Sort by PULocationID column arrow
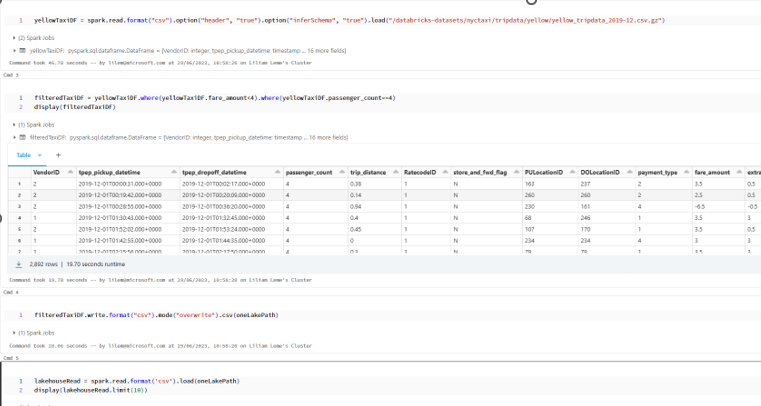761x406 pixels. 572,172
